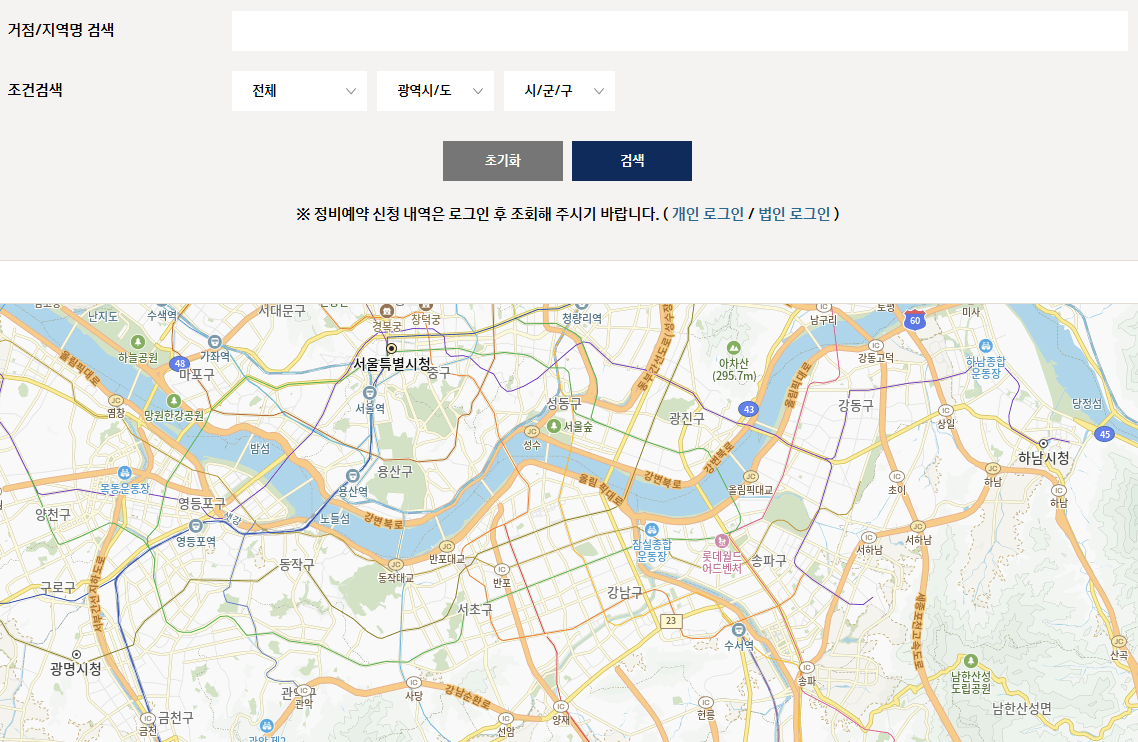
Task: Click the 경복궁 palace icon
Action: pos(388,312)
